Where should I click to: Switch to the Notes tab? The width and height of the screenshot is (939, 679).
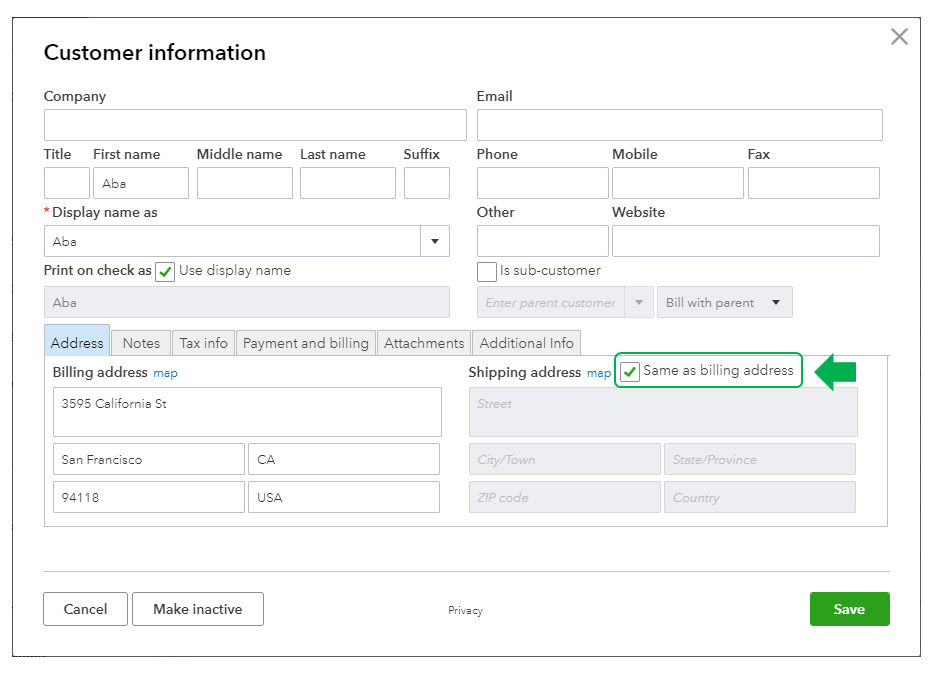pos(141,343)
